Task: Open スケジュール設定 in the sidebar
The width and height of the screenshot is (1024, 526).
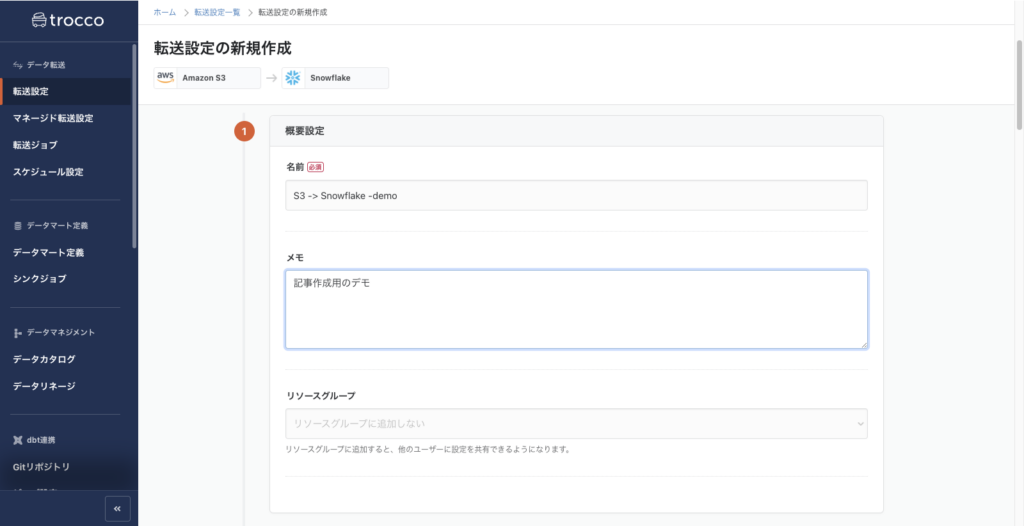Action: 48,172
